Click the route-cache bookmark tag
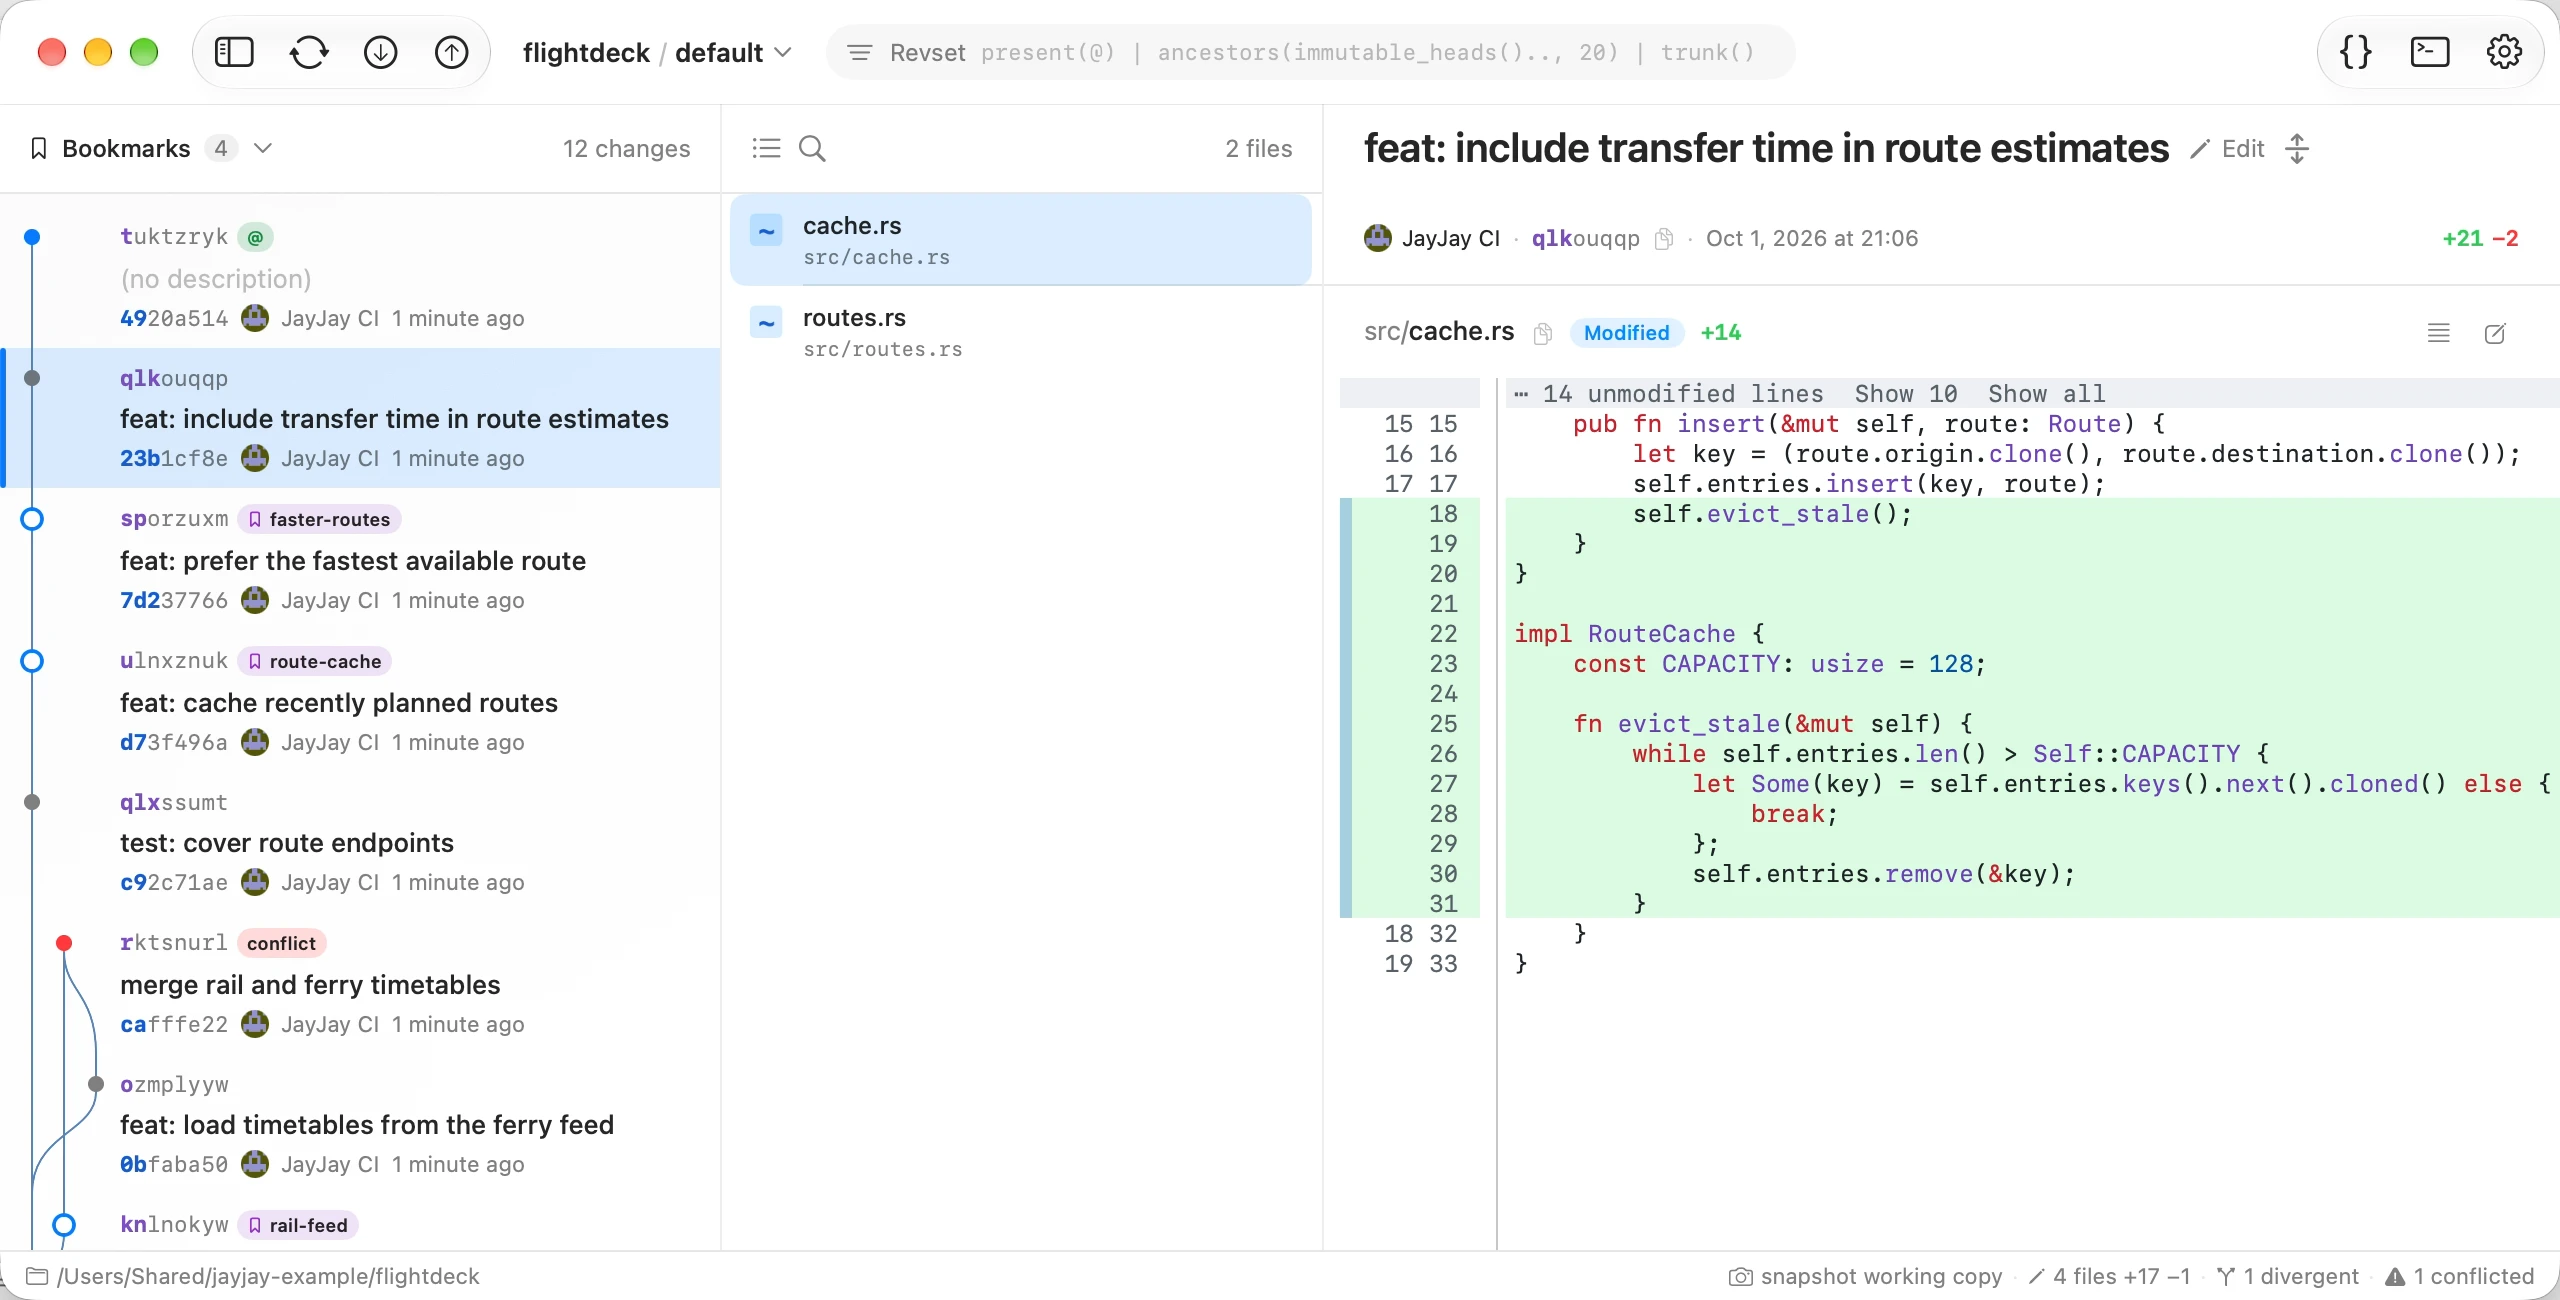 [315, 661]
